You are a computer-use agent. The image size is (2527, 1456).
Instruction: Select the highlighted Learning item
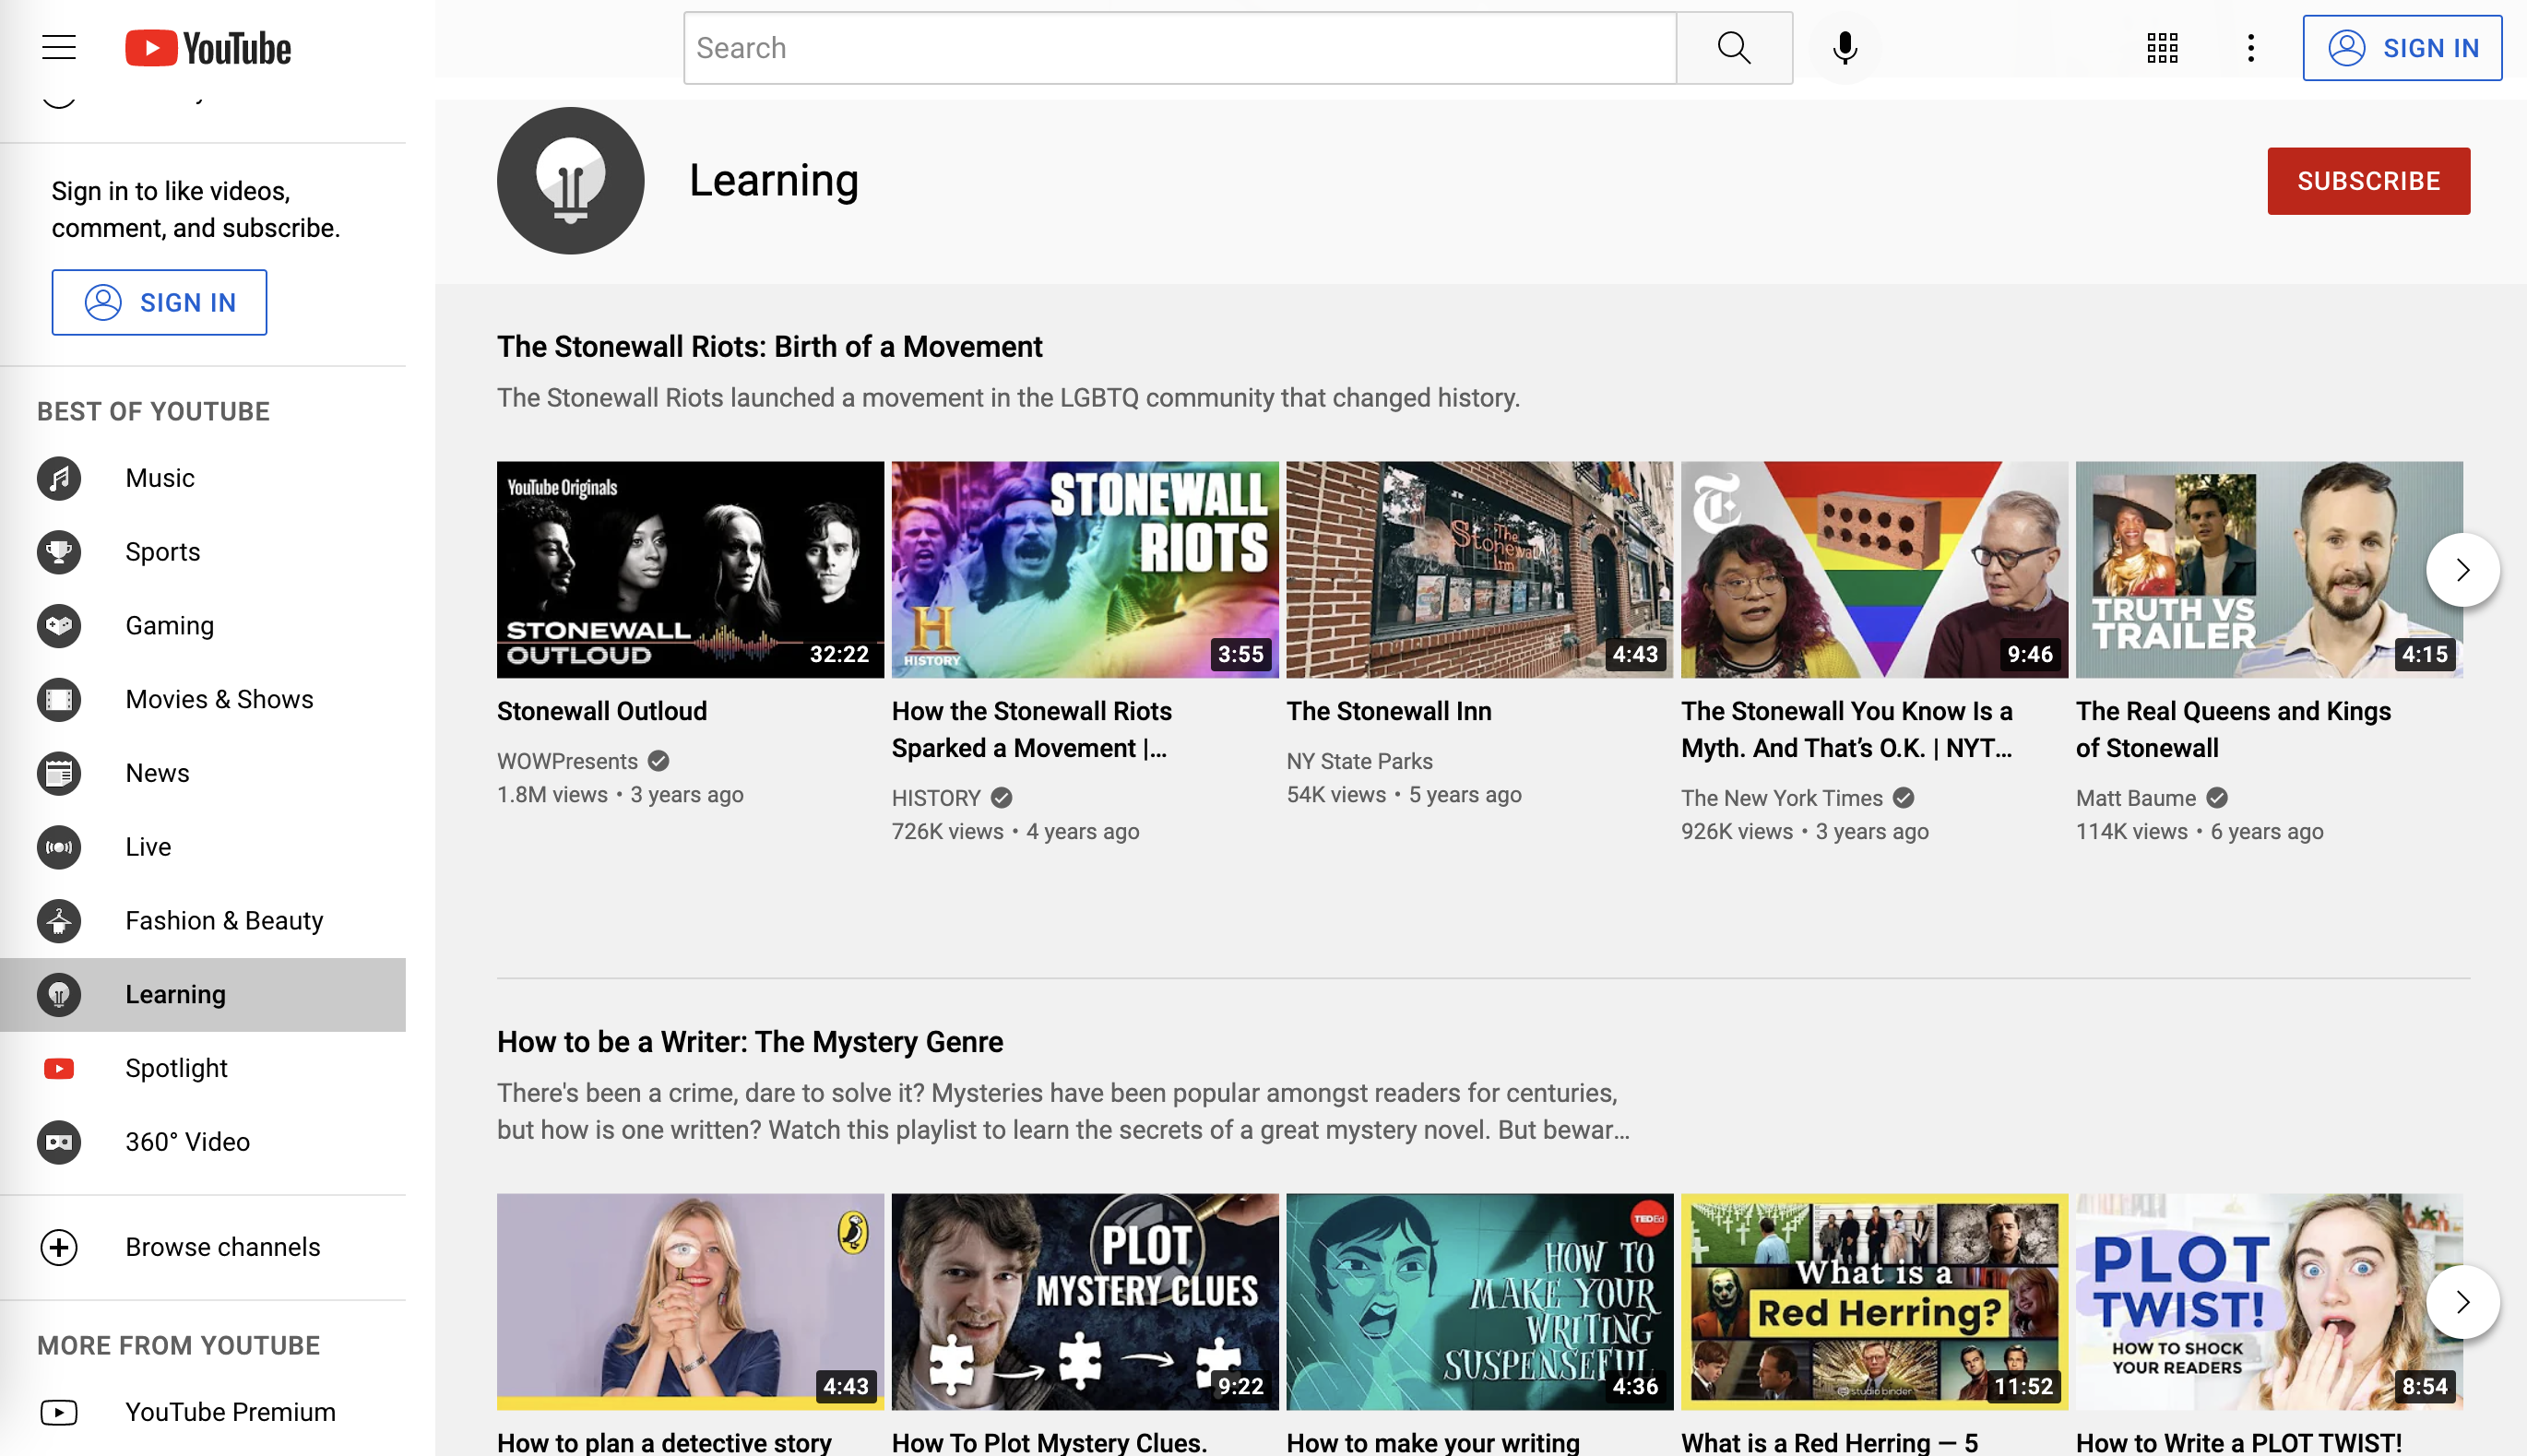pyautogui.click(x=203, y=995)
